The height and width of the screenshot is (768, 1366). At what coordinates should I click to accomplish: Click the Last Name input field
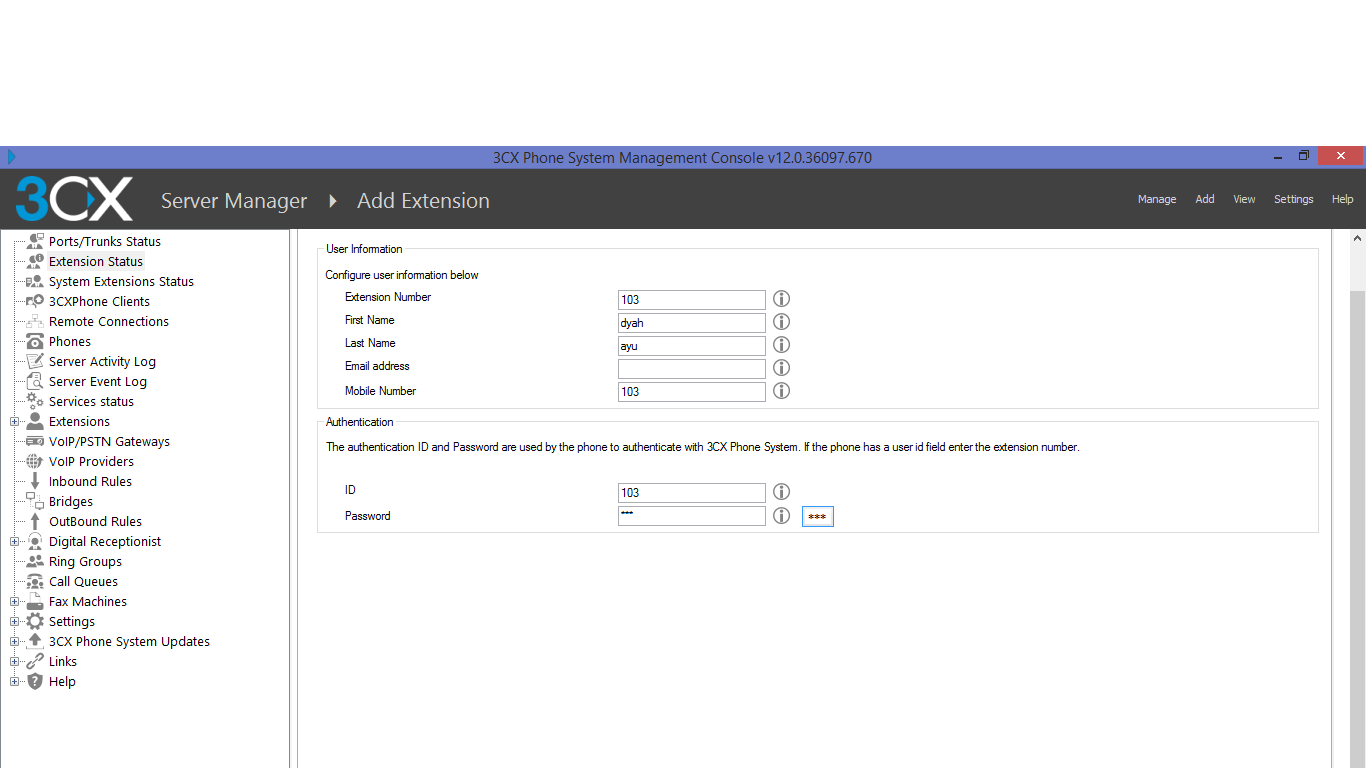(692, 345)
